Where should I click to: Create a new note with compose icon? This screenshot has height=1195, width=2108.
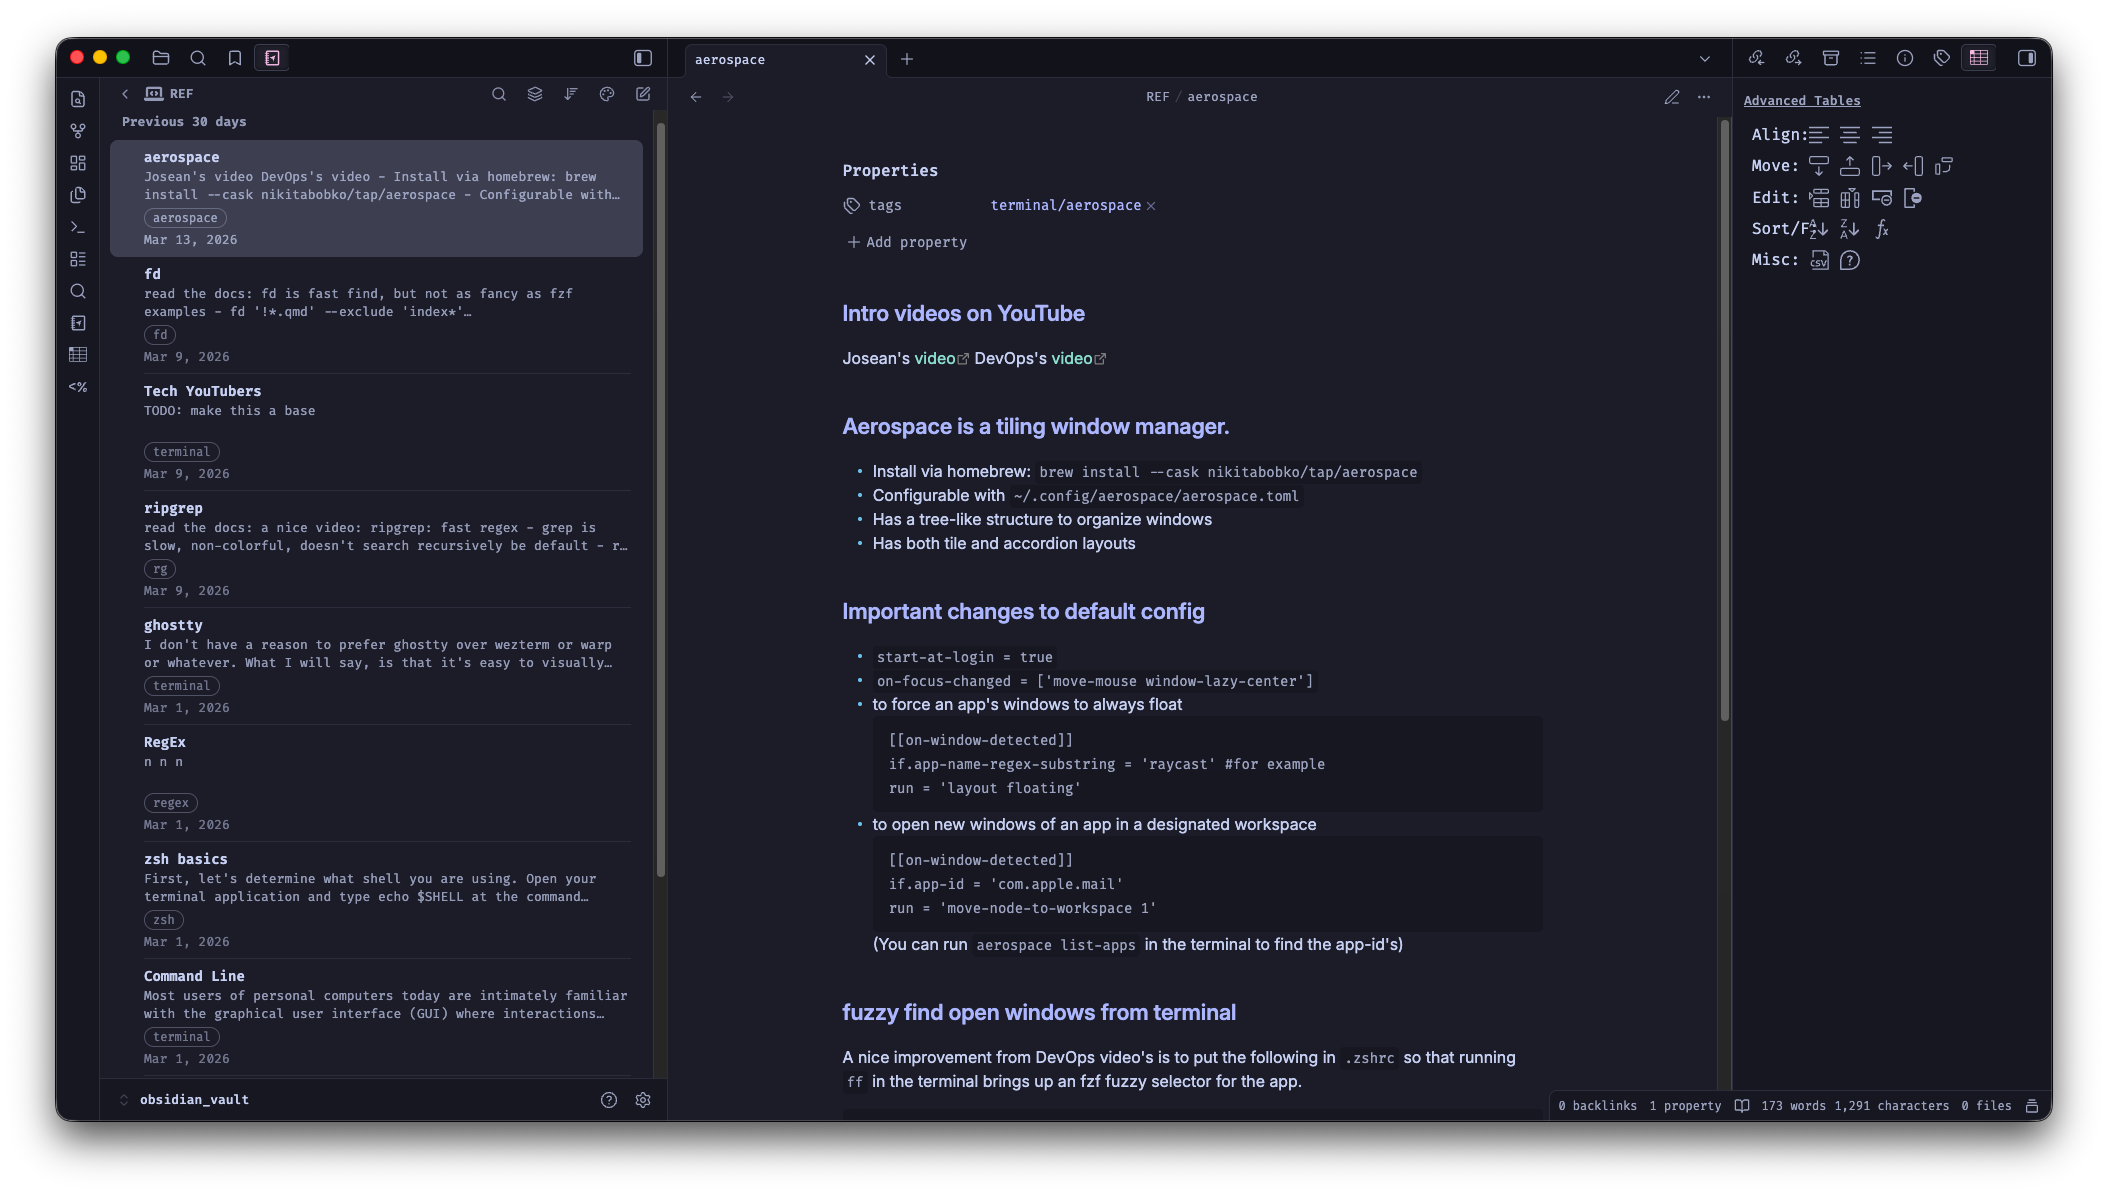pos(643,94)
